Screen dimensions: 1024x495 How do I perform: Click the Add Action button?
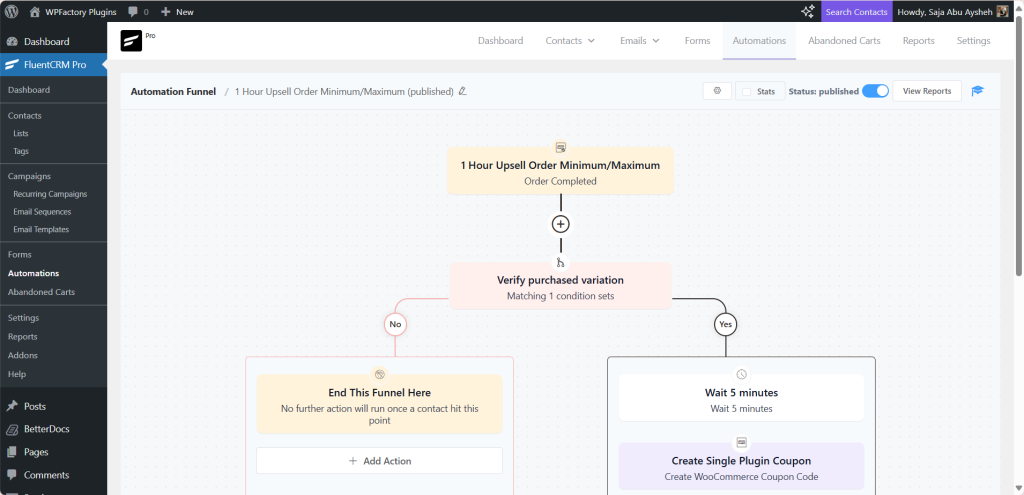[379, 461]
